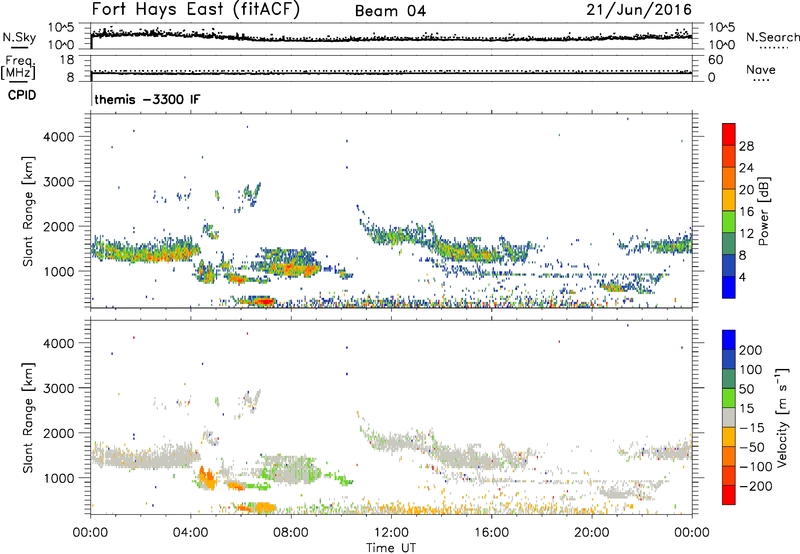The image size is (800, 554).
Task: Click the noise trace in the N.Sky panel
Action: tap(391, 37)
